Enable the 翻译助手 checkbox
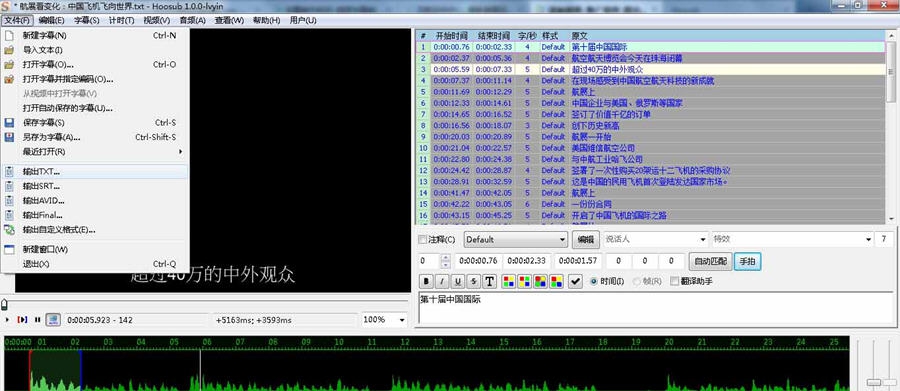The image size is (900, 391). click(x=674, y=281)
